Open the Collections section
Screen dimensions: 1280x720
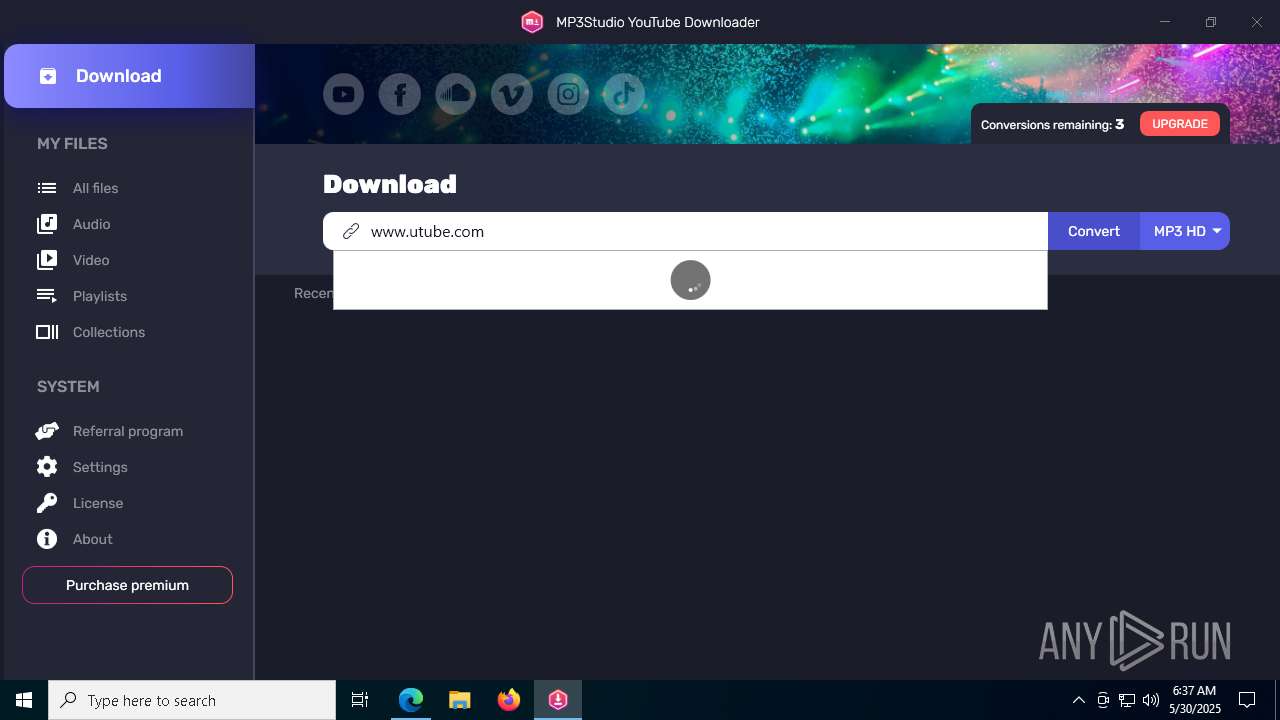(109, 332)
